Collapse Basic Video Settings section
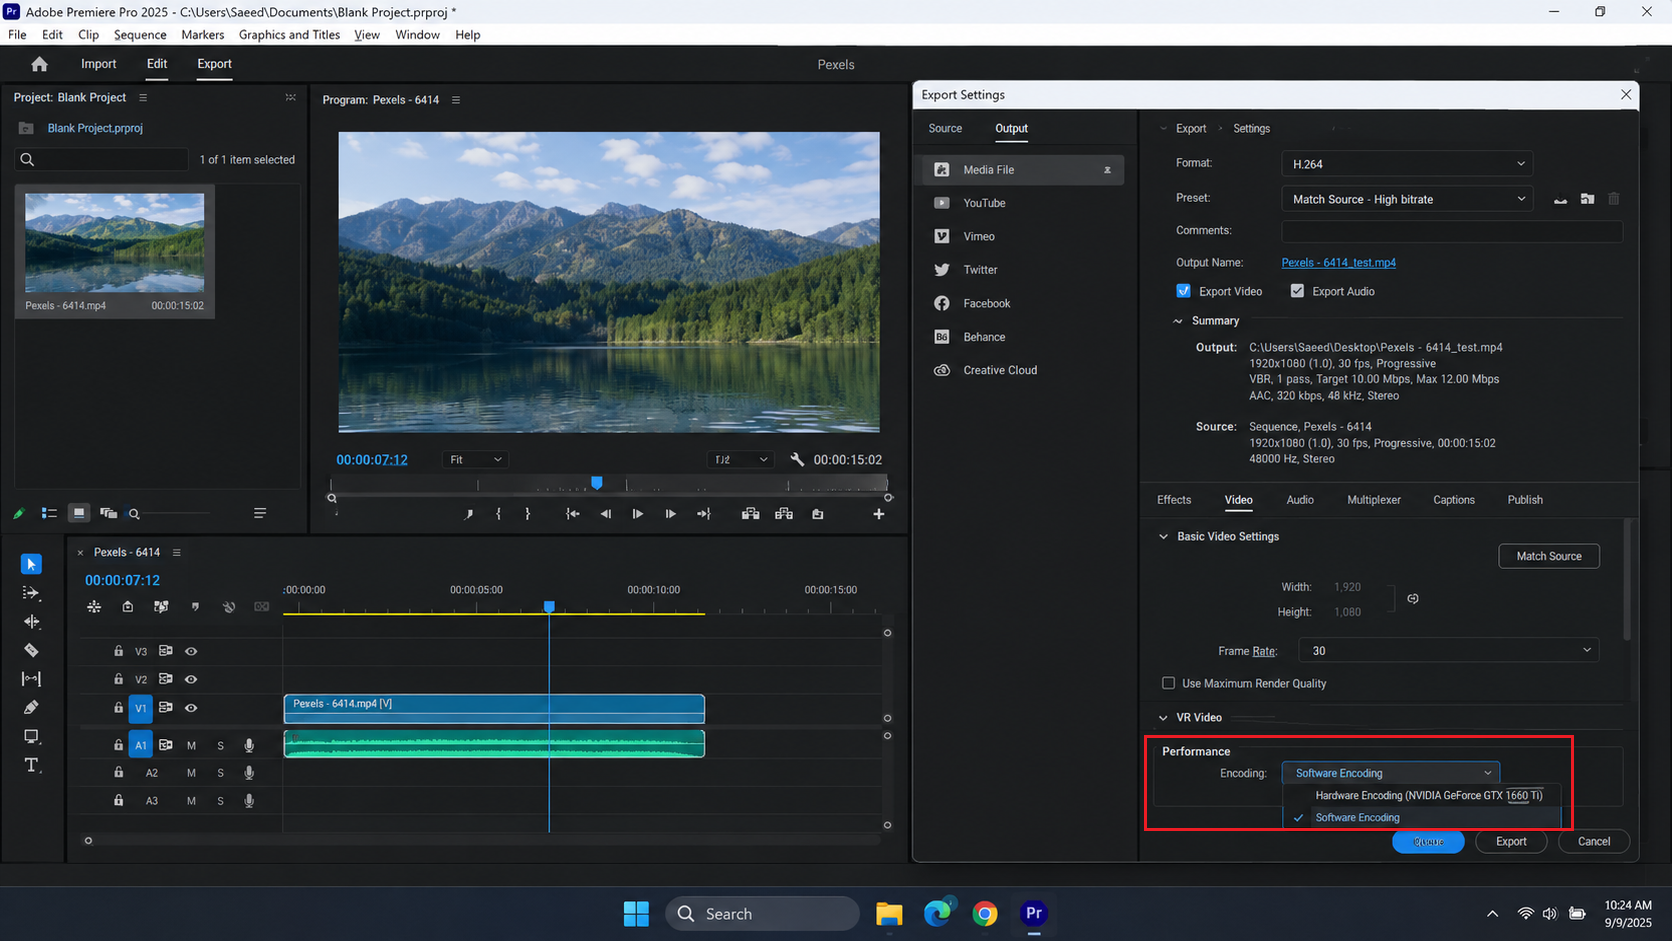 [1163, 537]
